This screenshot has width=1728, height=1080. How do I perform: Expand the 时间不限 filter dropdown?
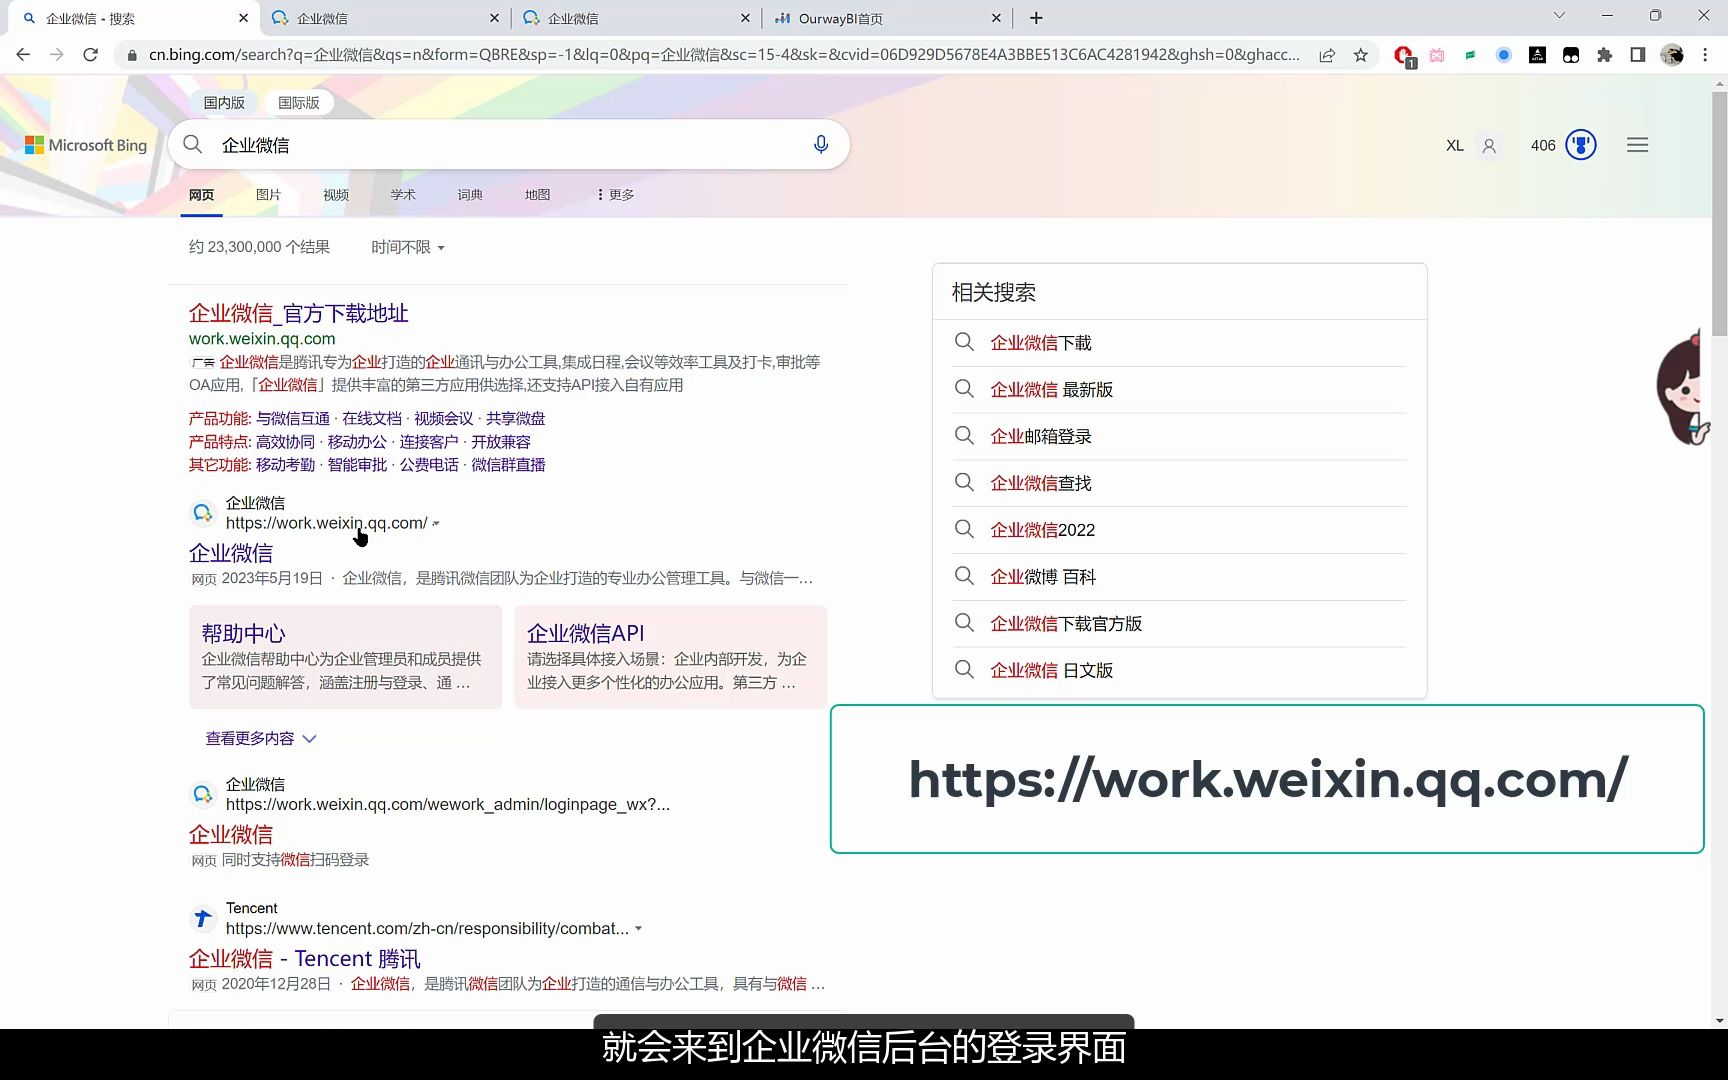click(x=406, y=247)
